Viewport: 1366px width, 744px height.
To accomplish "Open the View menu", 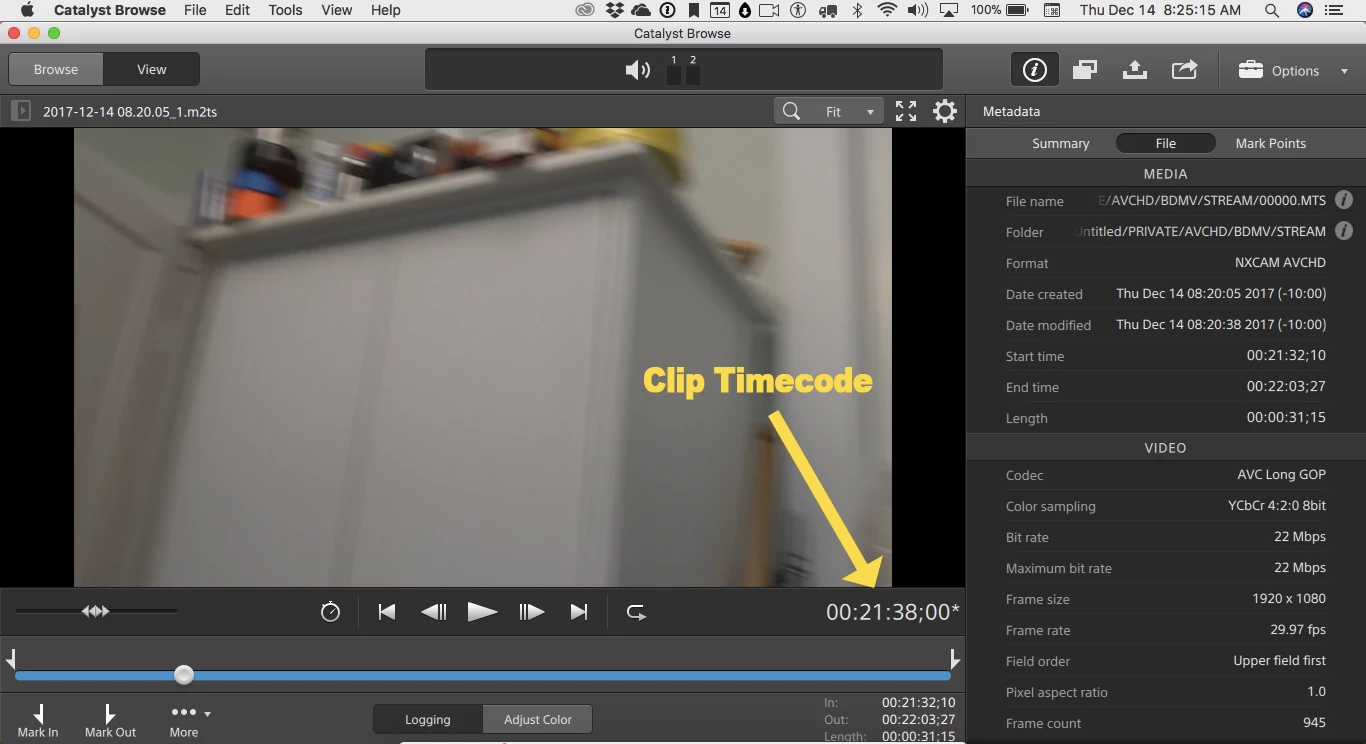I will coord(336,10).
